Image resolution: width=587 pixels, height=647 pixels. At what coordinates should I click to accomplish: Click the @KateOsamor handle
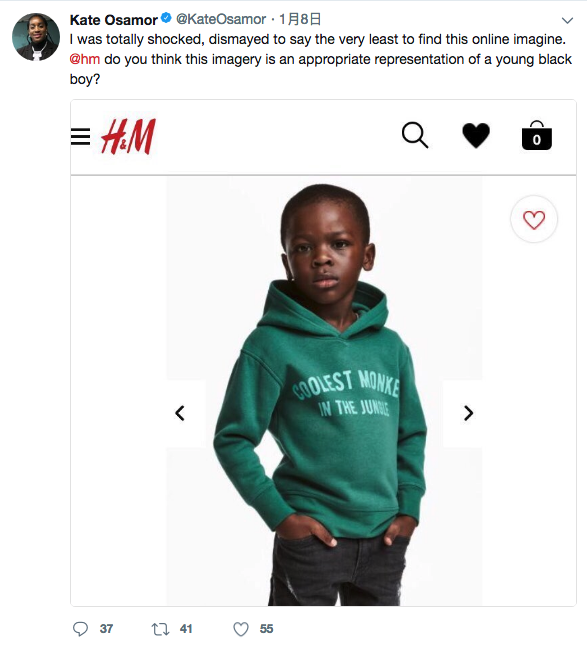point(221,19)
